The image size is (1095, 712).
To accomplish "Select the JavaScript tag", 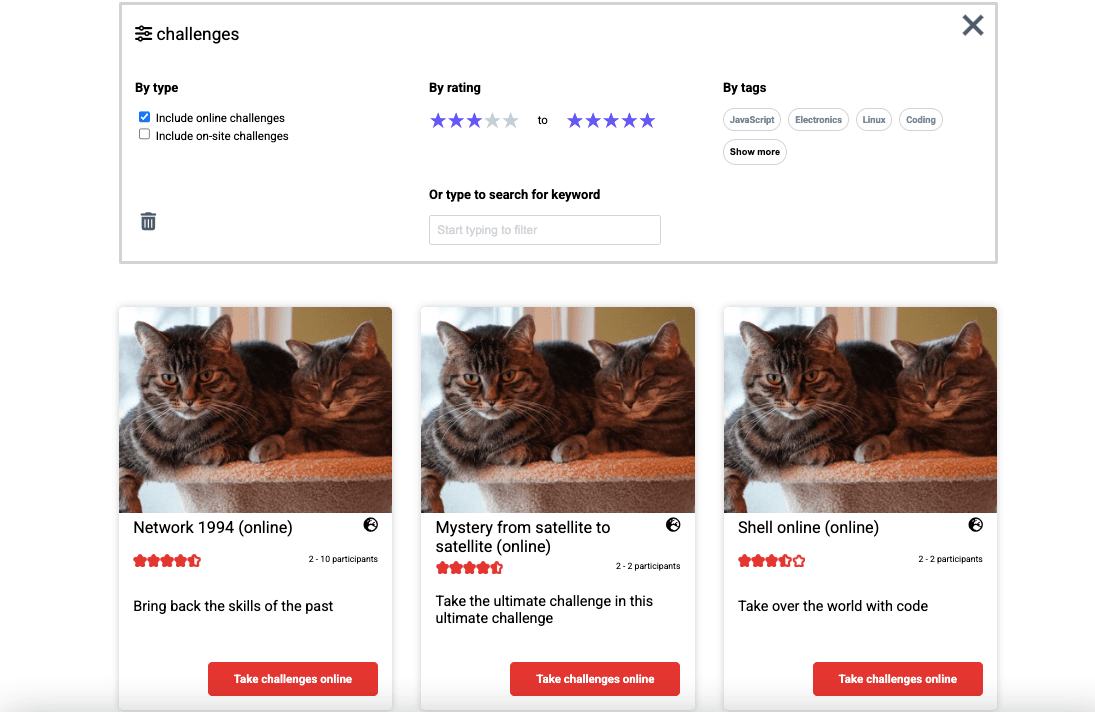I will tap(752, 119).
